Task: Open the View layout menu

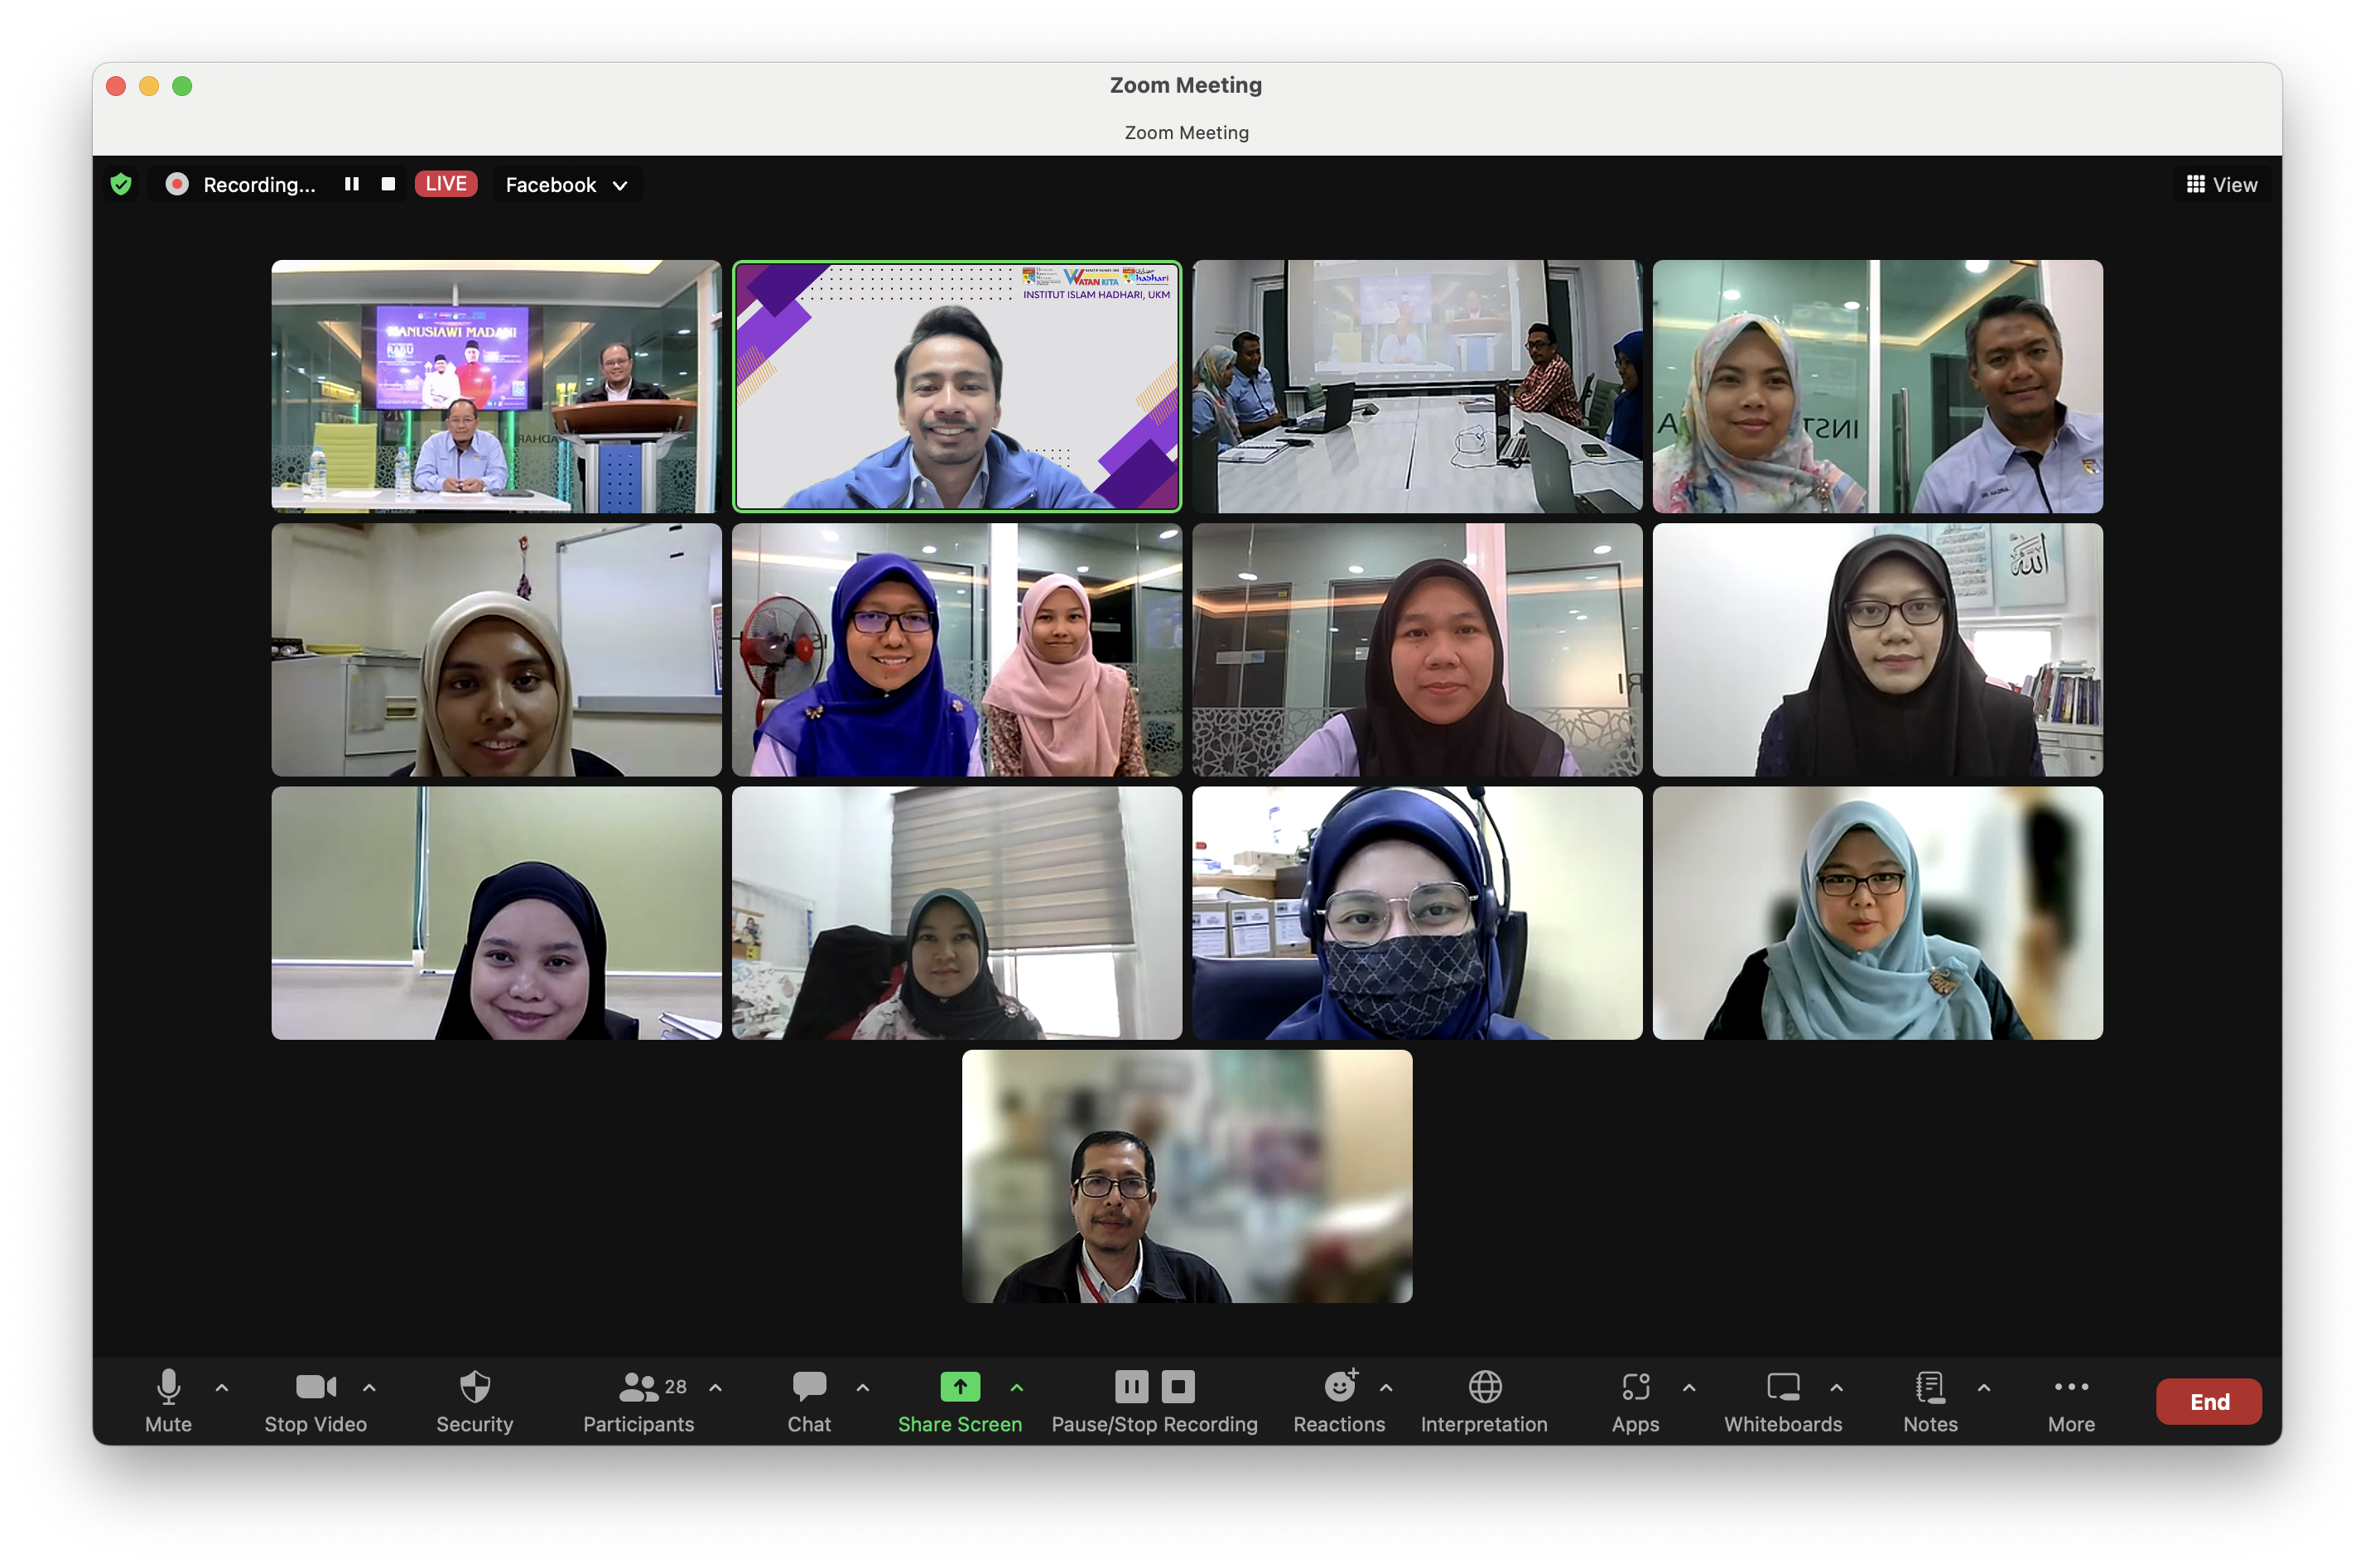Action: click(x=2222, y=185)
